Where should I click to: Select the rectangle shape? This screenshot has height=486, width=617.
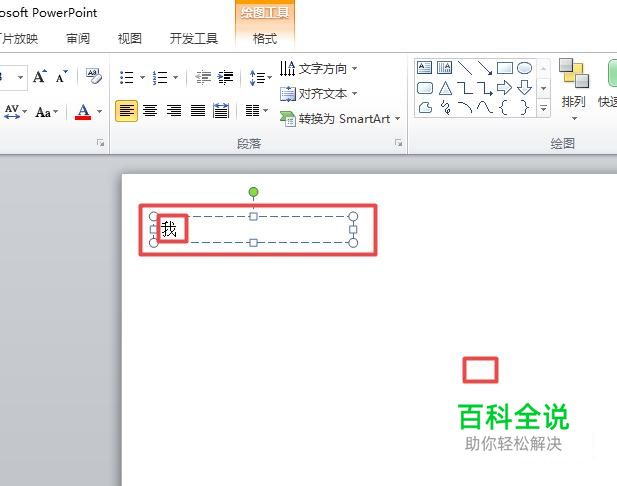coord(504,68)
